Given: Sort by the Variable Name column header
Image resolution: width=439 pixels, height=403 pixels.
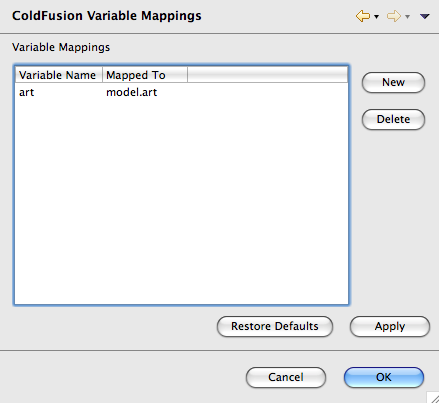Looking at the screenshot, I should coord(59,75).
